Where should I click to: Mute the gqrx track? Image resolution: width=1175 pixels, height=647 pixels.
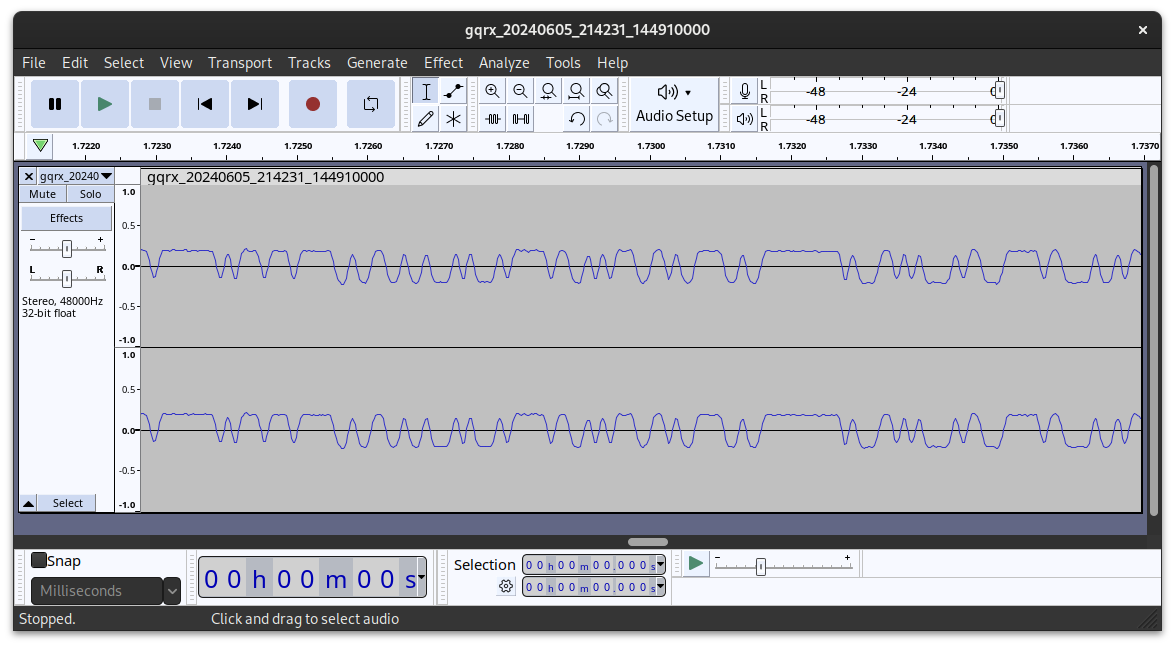[x=43, y=194]
